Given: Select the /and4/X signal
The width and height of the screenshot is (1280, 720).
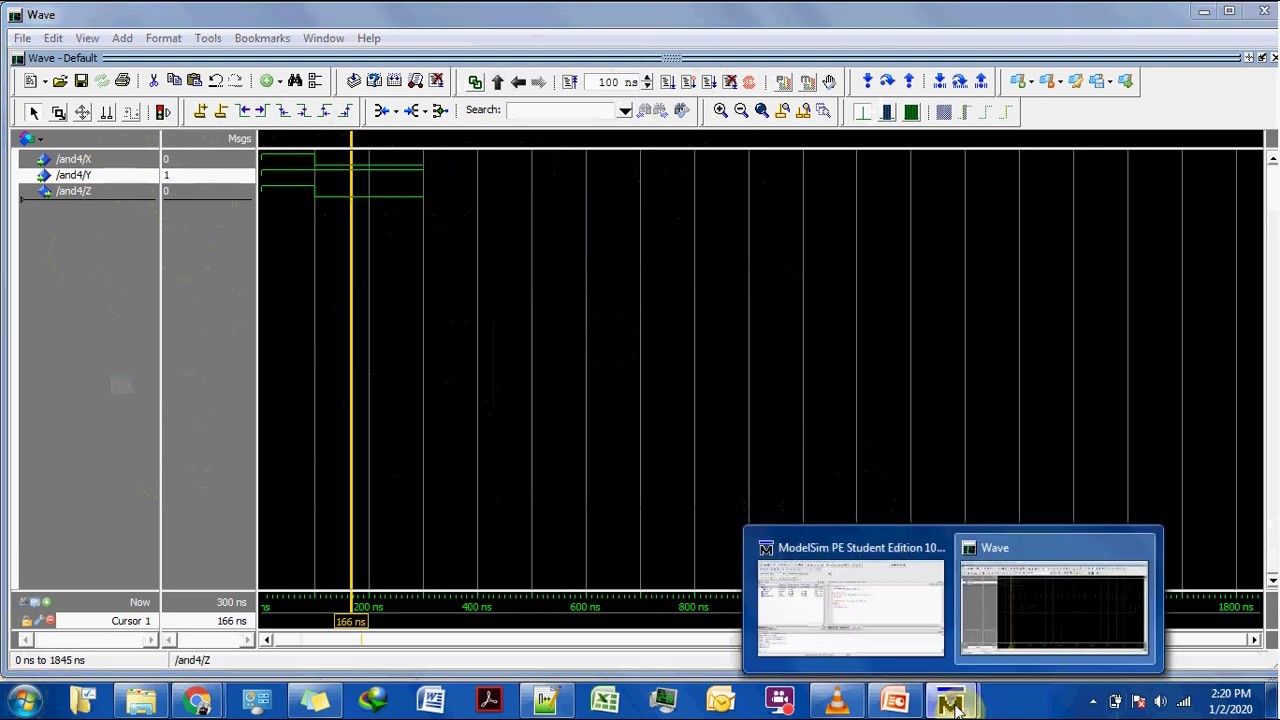Looking at the screenshot, I should (x=73, y=159).
